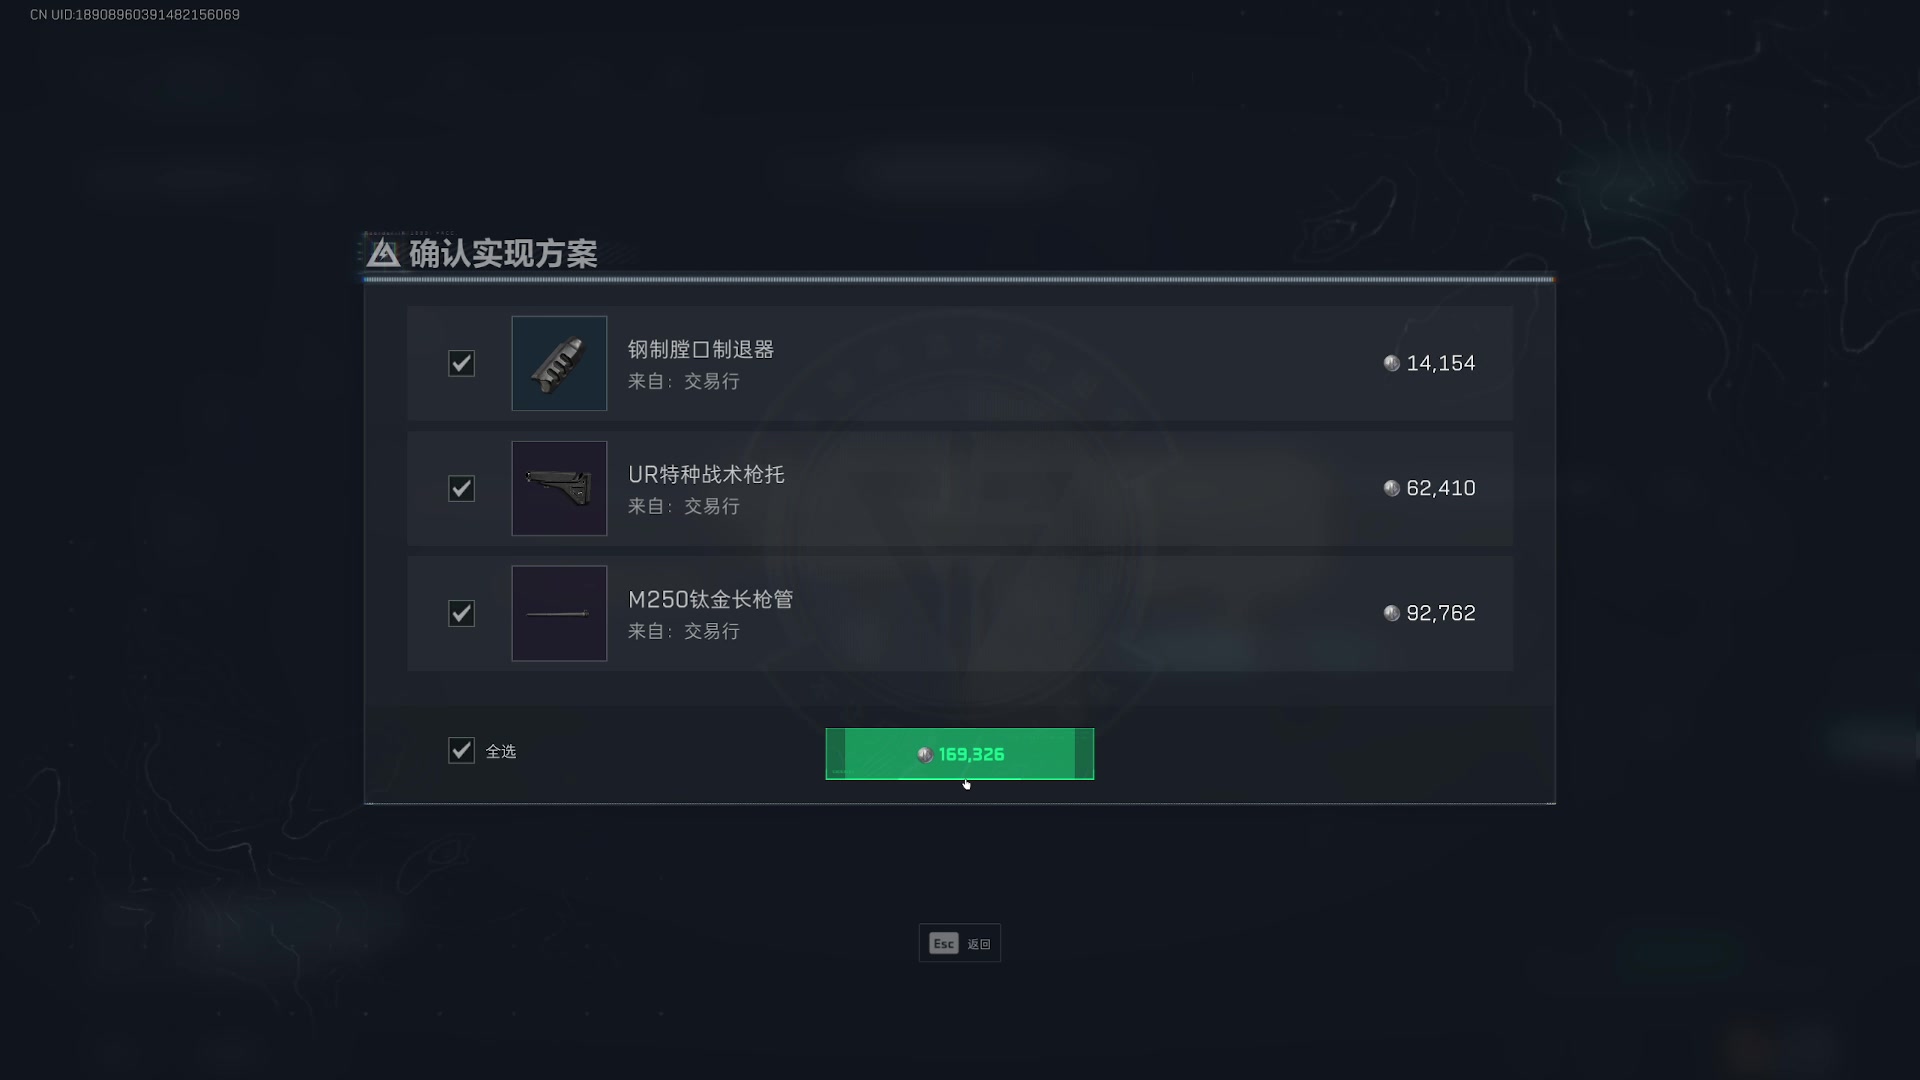The height and width of the screenshot is (1080, 1920).
Task: Click the Esc key icon
Action: 943,944
